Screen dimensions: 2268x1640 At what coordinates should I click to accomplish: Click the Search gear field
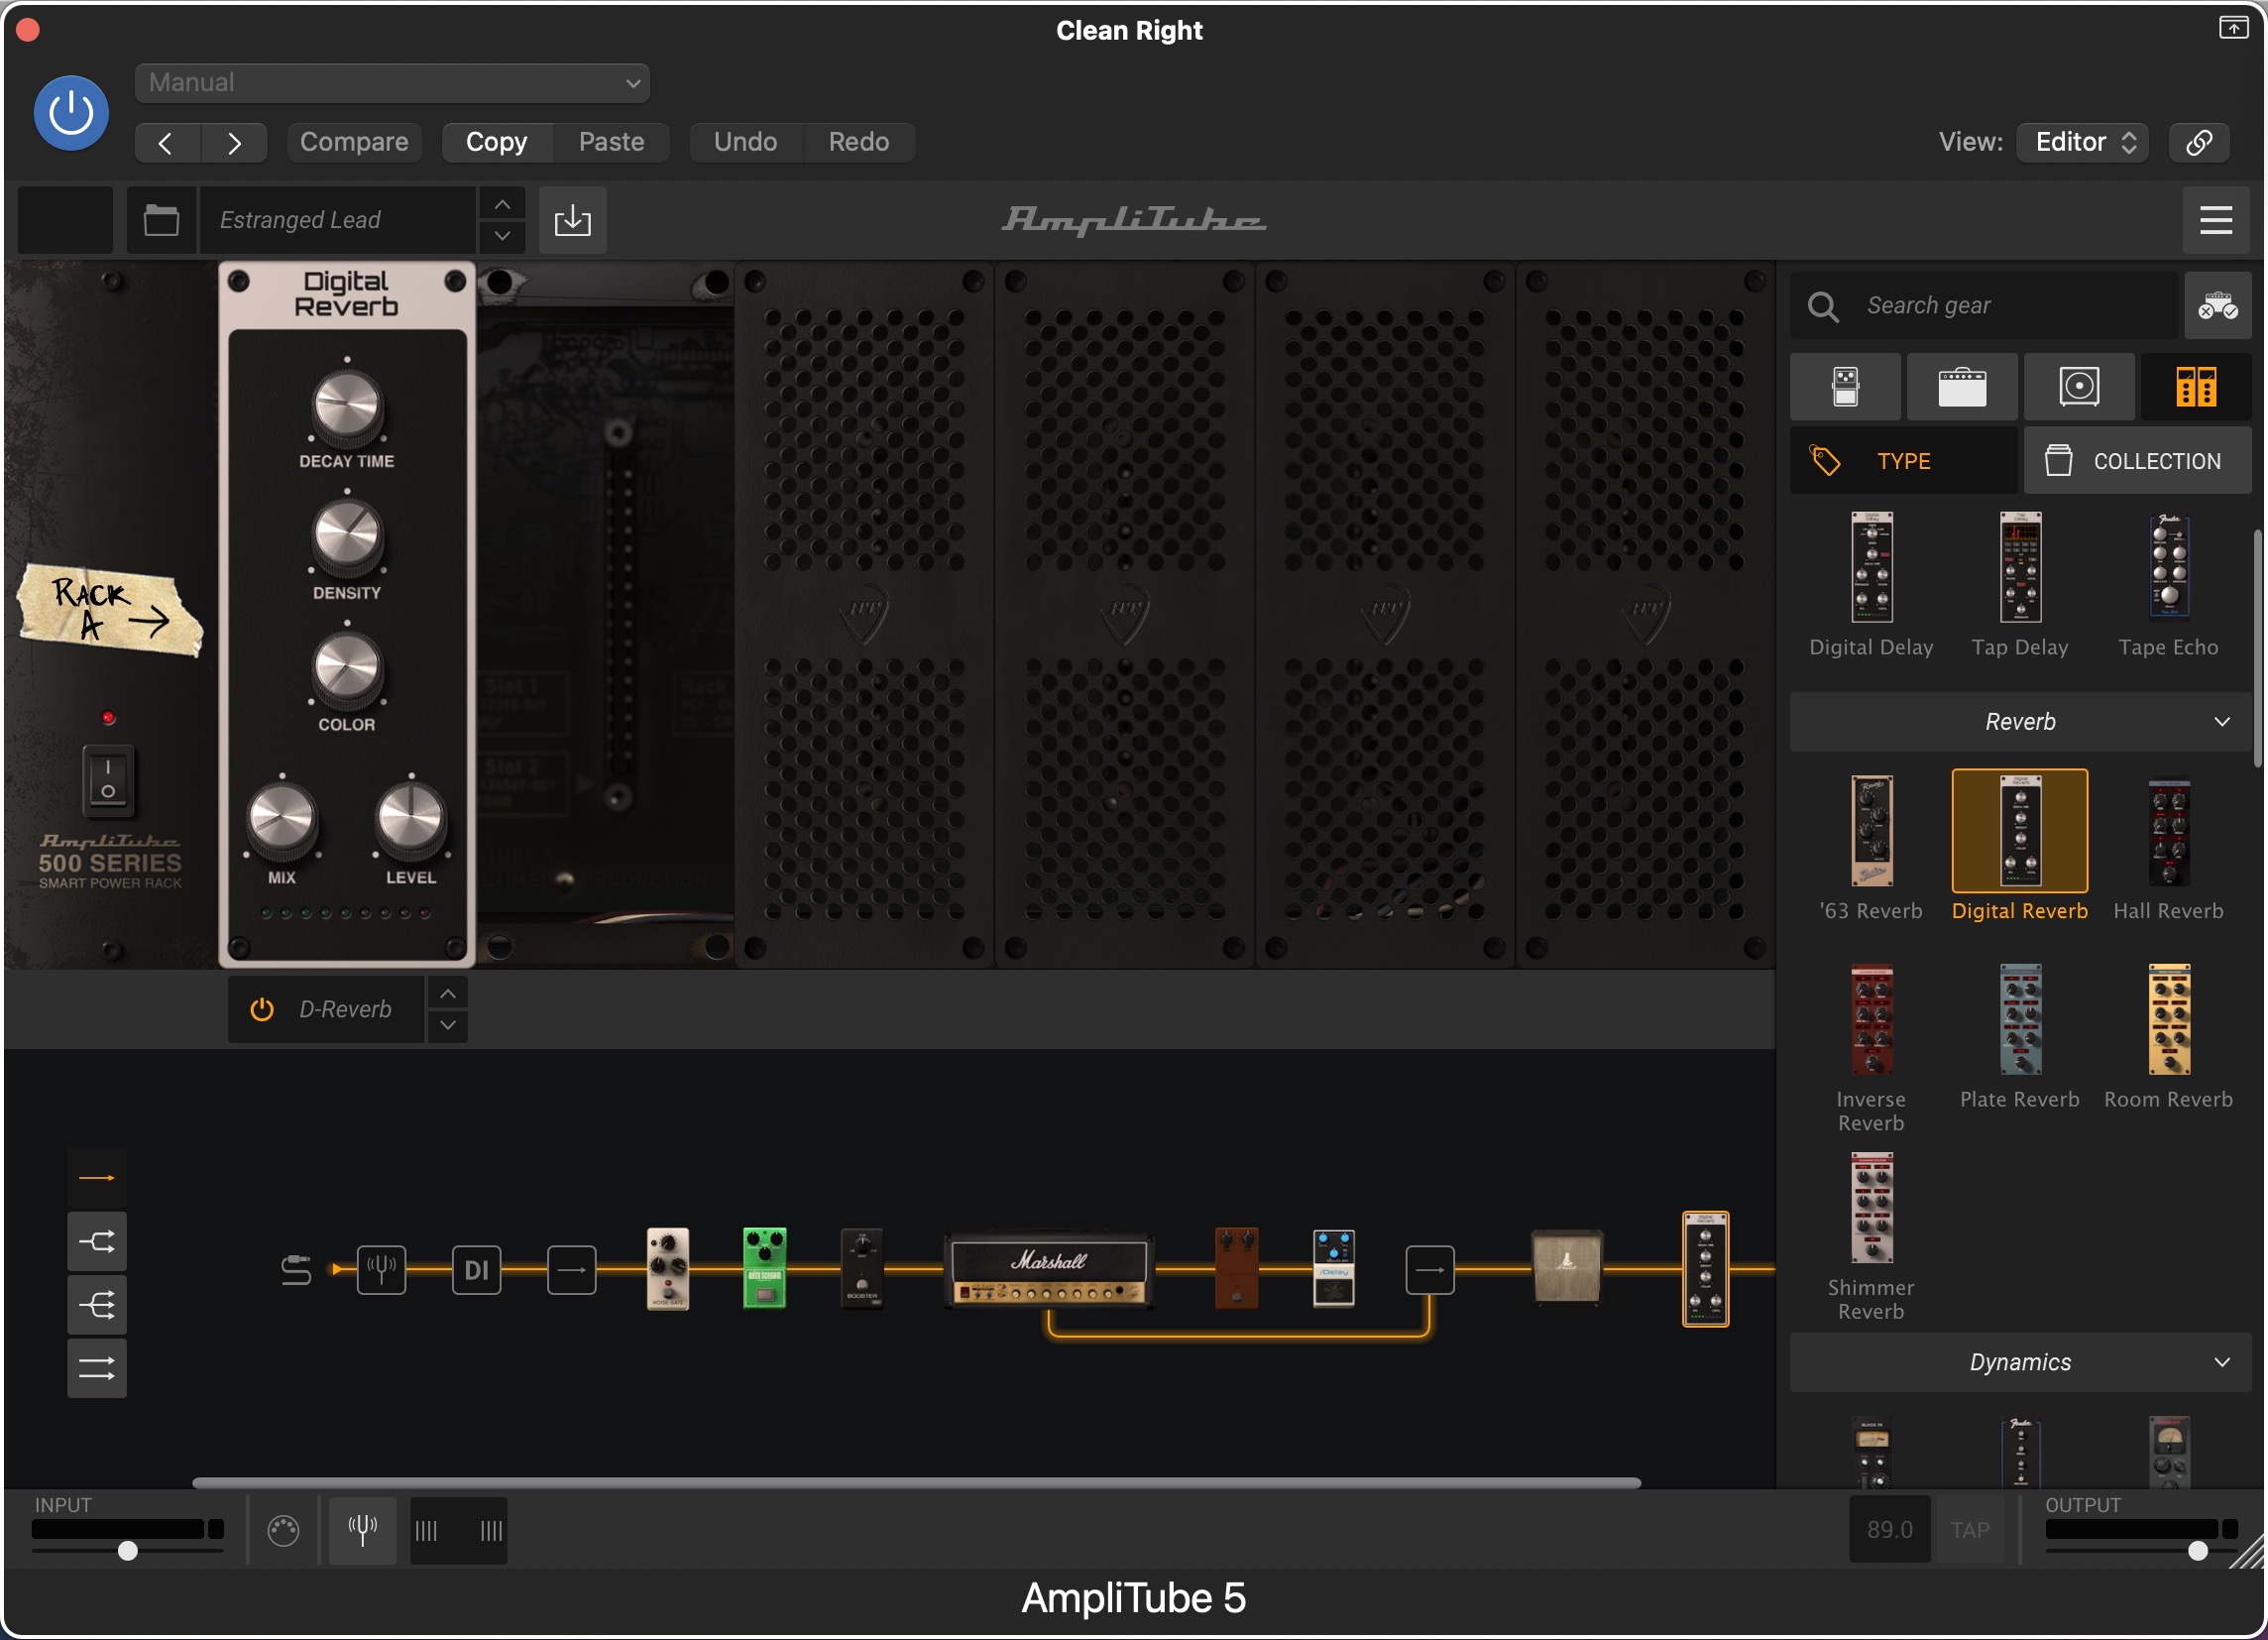(x=1985, y=306)
